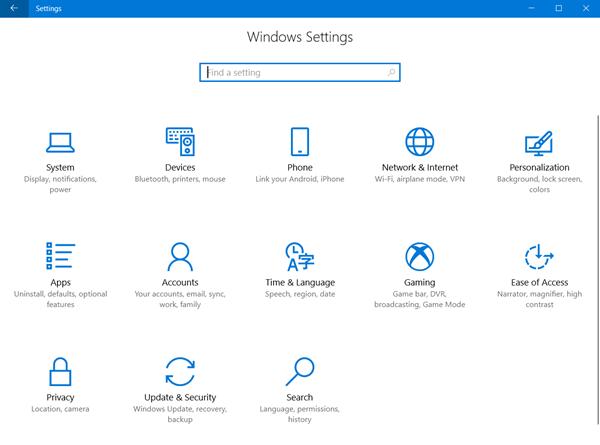Click the Apps label

pos(60,283)
